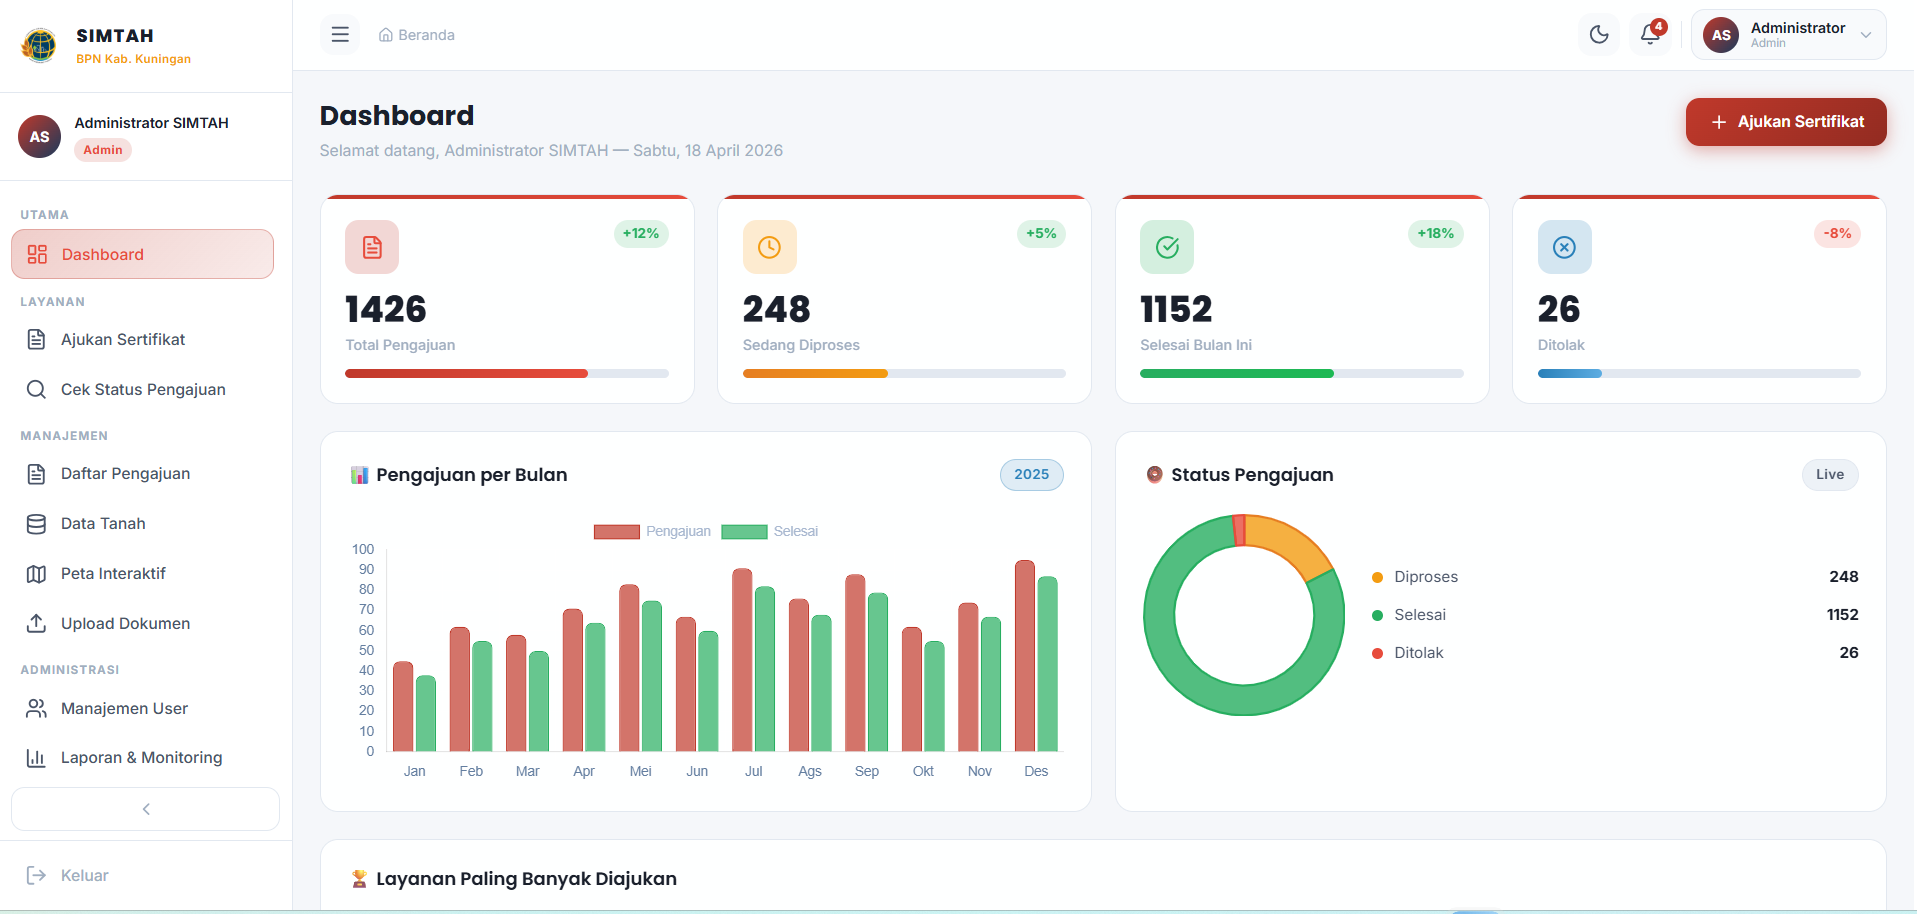Click the -8% badge
Screen dimensions: 1917x914
[1837, 233]
